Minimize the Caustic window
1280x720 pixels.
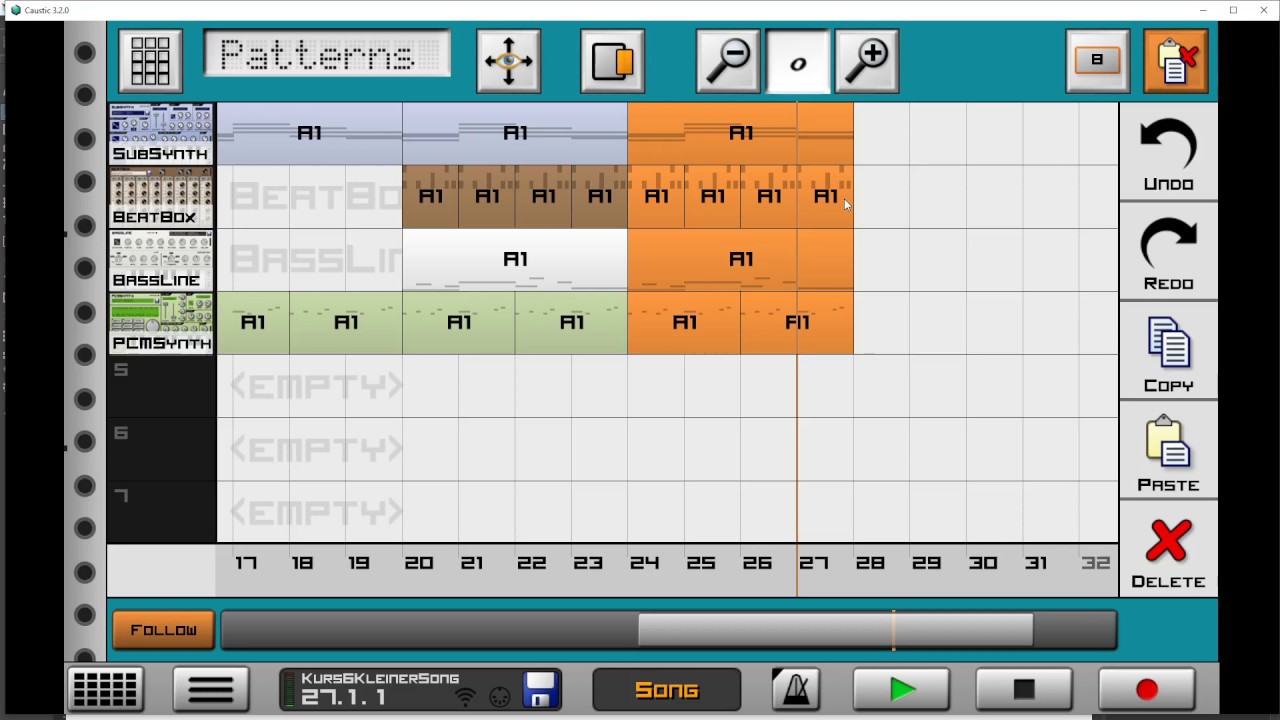click(1203, 10)
